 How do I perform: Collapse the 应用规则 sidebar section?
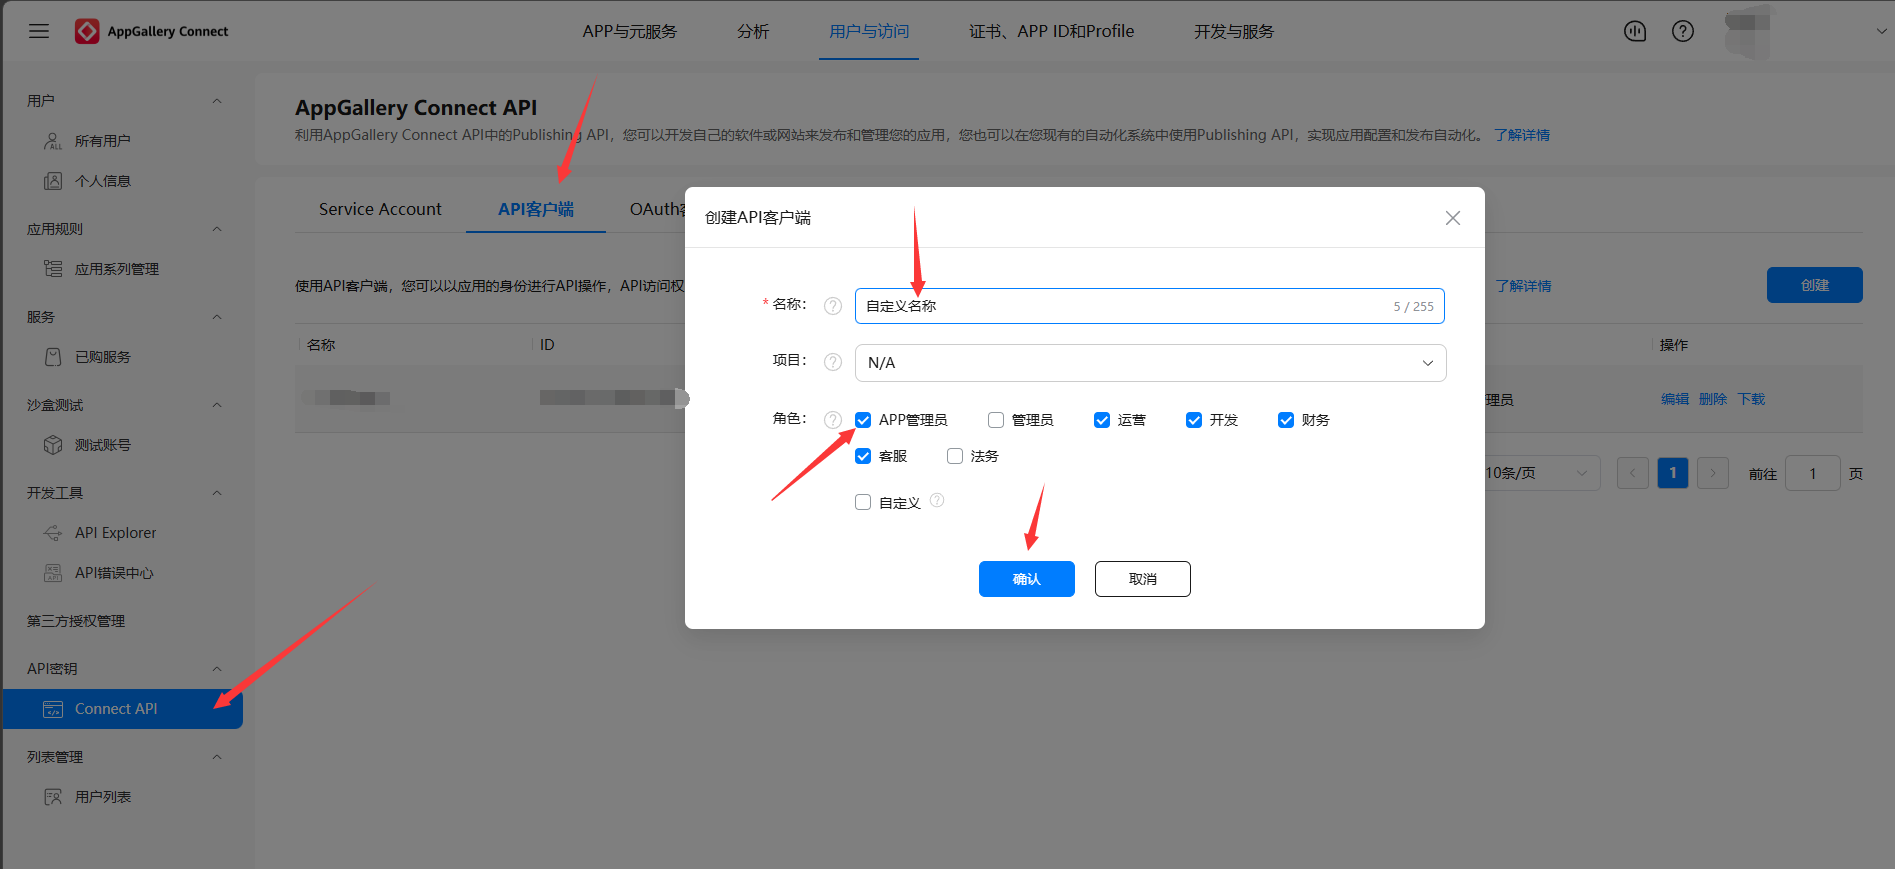point(217,229)
